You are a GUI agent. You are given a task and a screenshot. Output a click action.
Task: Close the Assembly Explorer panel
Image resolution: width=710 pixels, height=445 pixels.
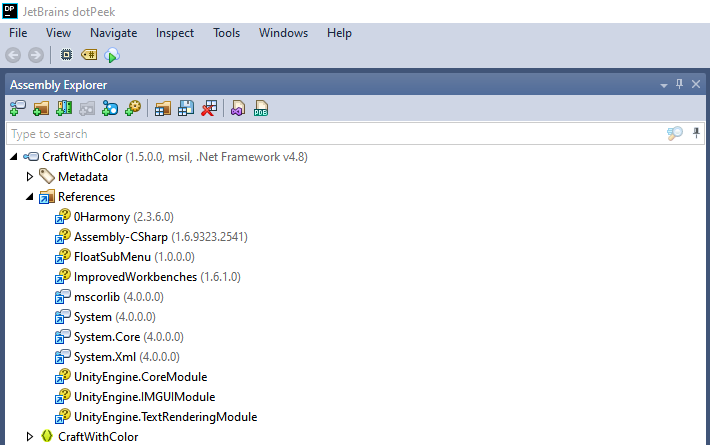pyautogui.click(x=696, y=84)
